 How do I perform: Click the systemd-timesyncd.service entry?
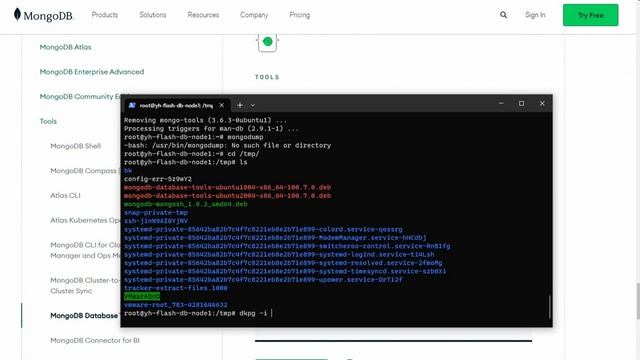[285, 271]
